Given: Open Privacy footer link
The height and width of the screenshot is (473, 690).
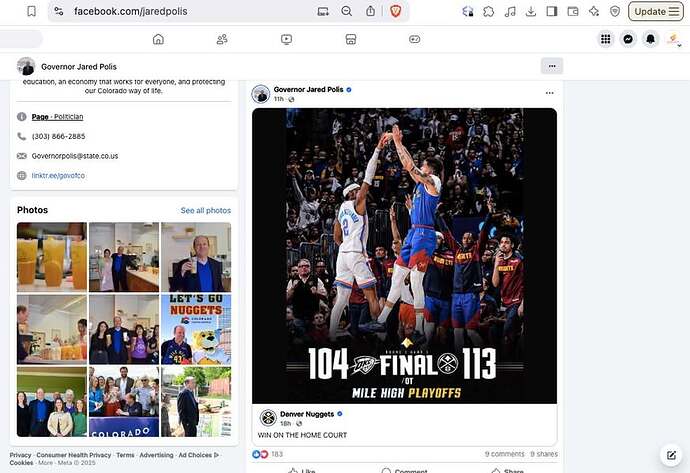Looking at the screenshot, I should pos(20,455).
